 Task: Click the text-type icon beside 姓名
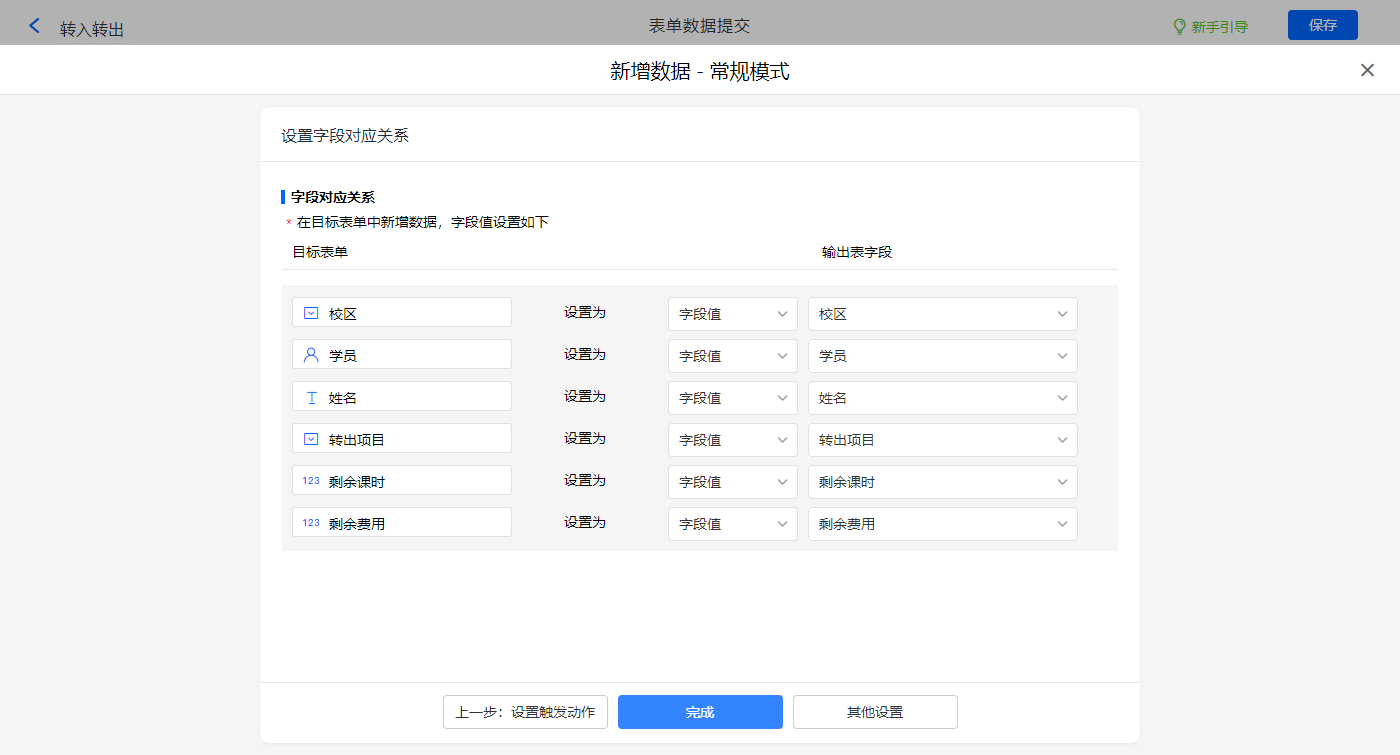pyautogui.click(x=311, y=397)
